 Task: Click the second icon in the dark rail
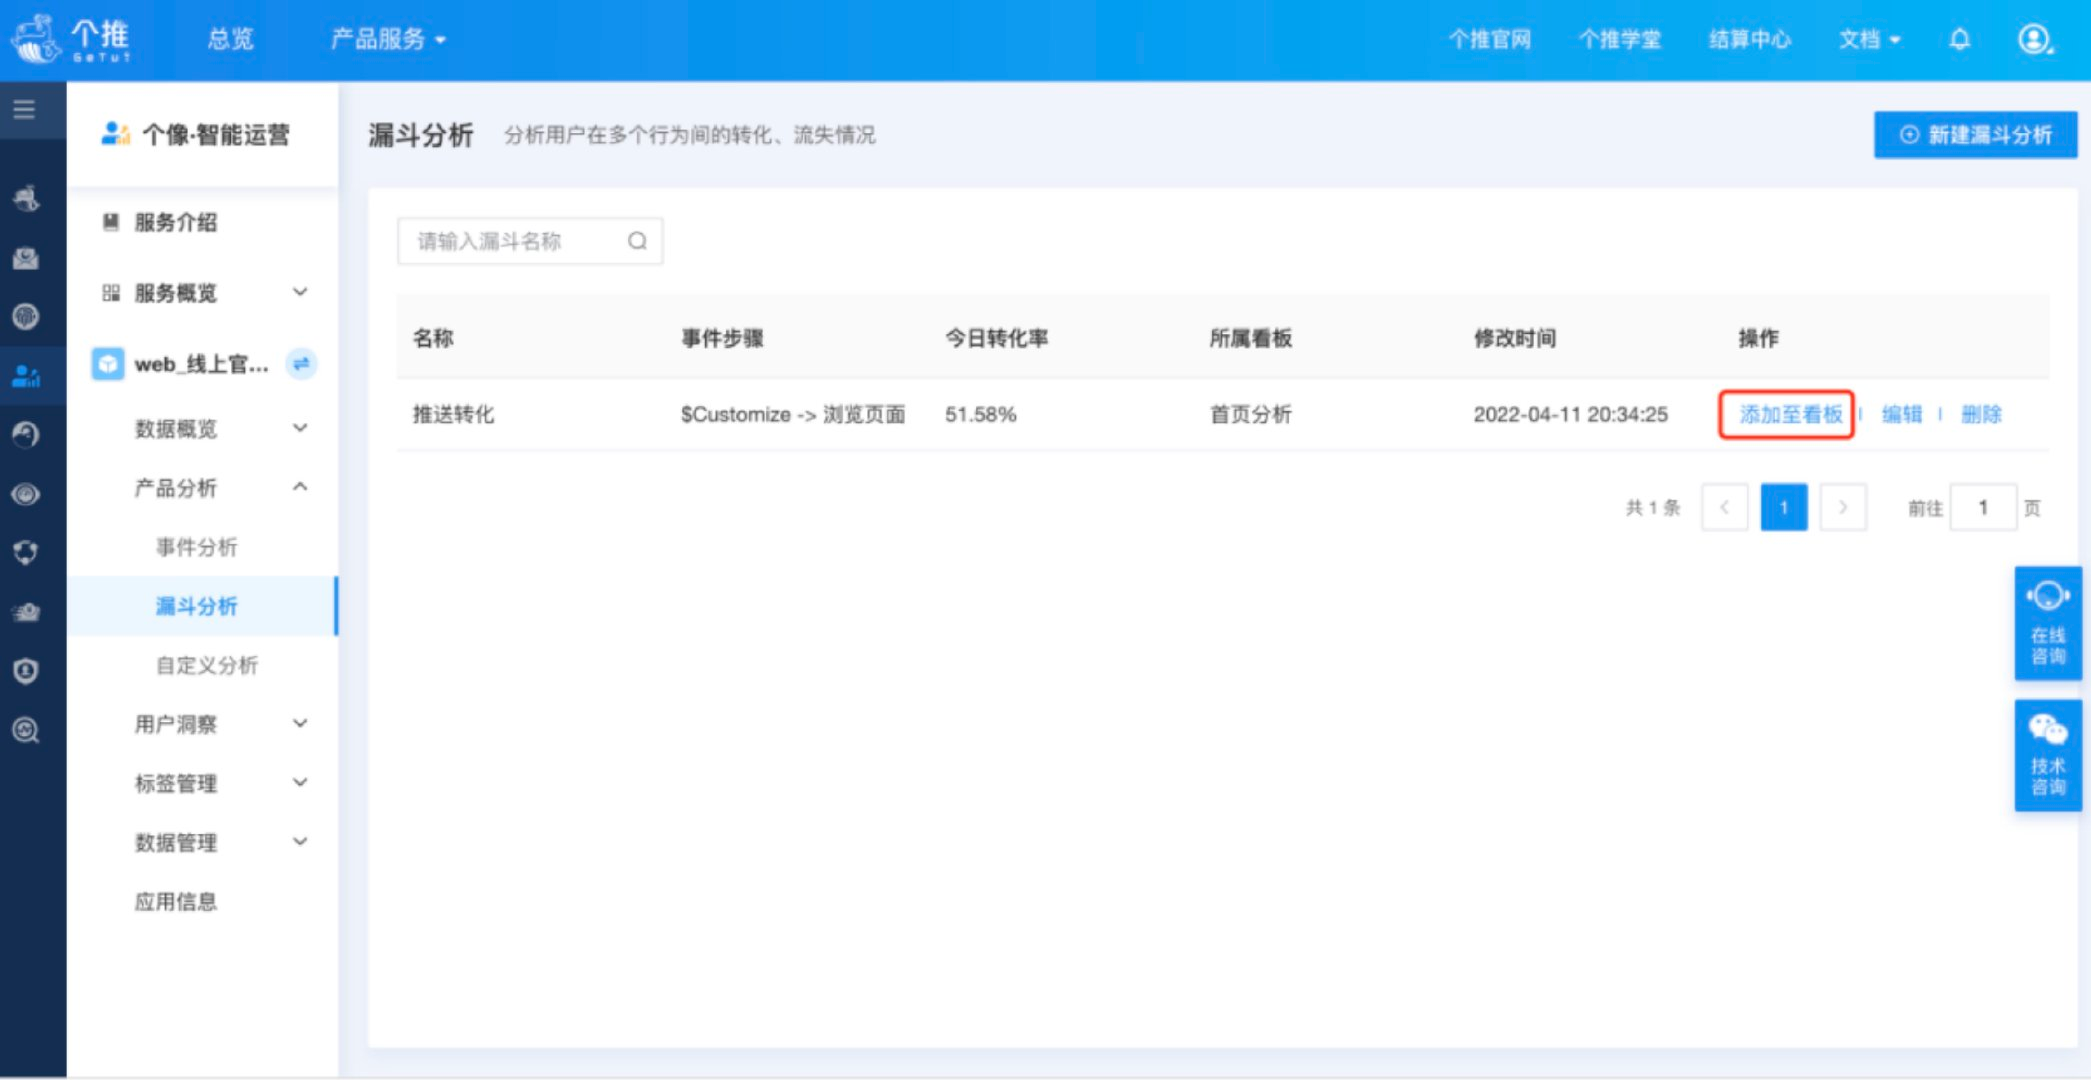(x=26, y=258)
